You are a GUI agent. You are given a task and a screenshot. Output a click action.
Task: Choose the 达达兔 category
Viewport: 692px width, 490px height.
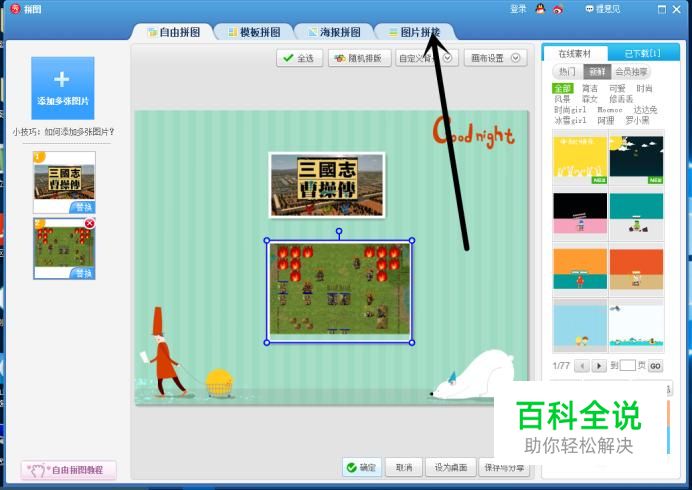coord(645,109)
